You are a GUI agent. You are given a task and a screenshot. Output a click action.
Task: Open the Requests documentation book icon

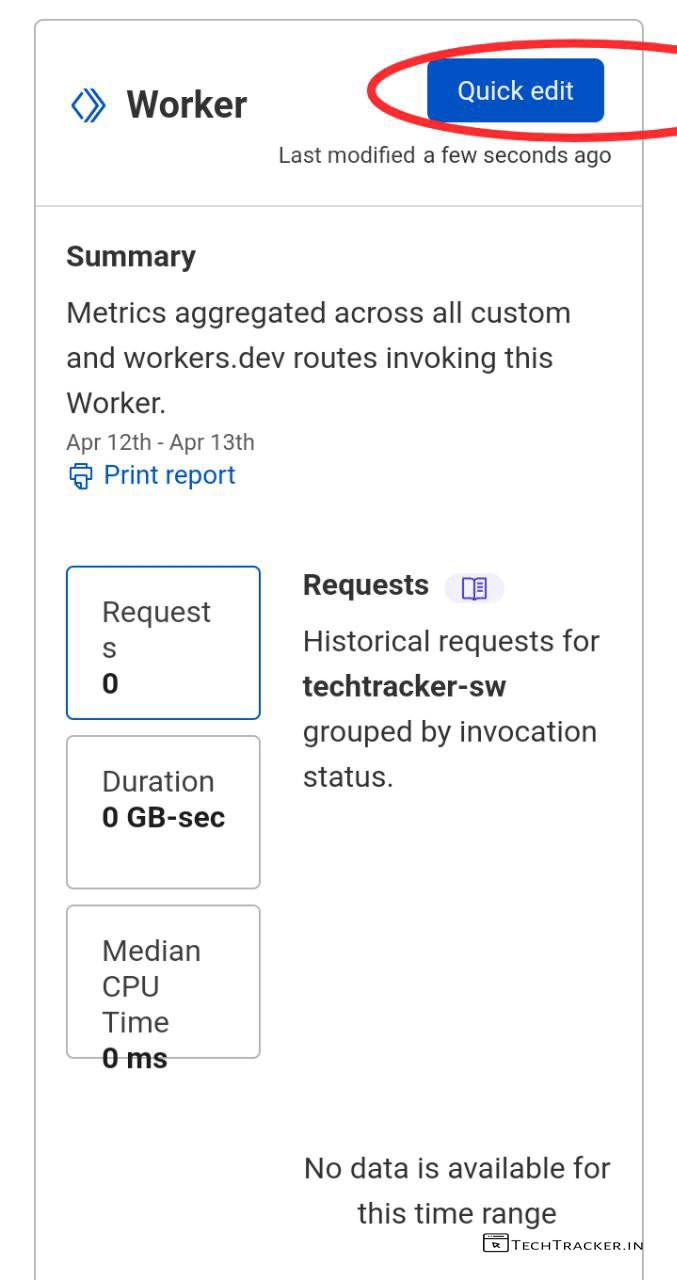point(474,588)
